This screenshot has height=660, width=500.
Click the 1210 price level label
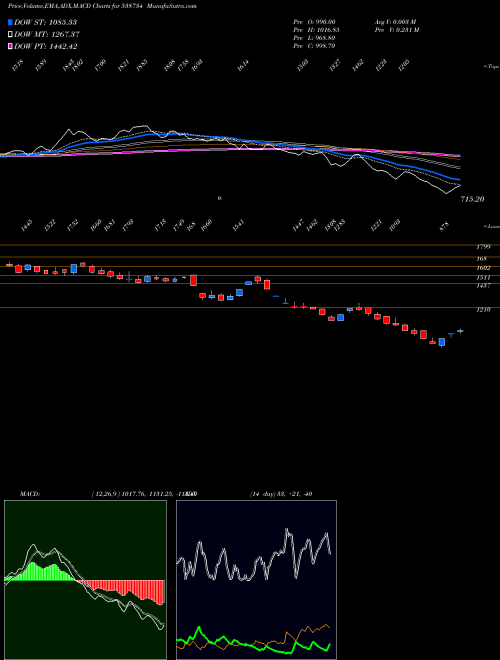pyautogui.click(x=484, y=310)
